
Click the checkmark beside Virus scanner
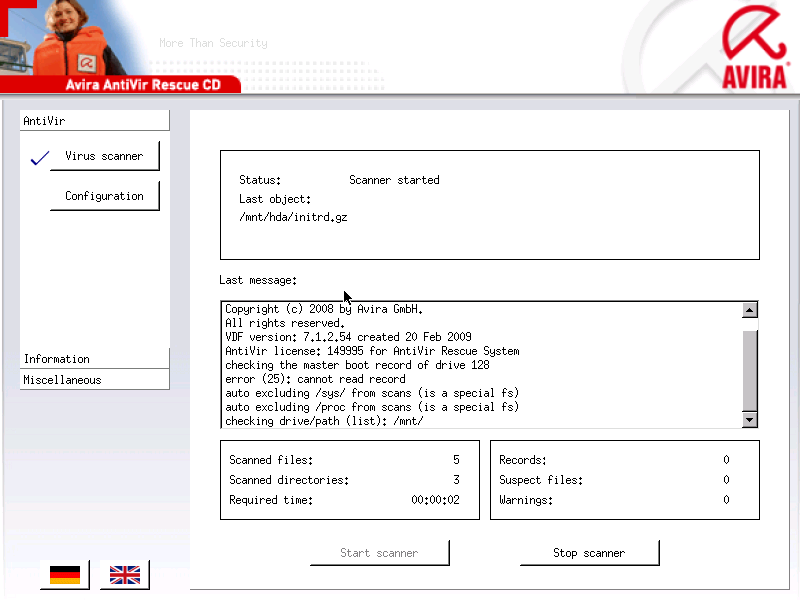pos(40,158)
